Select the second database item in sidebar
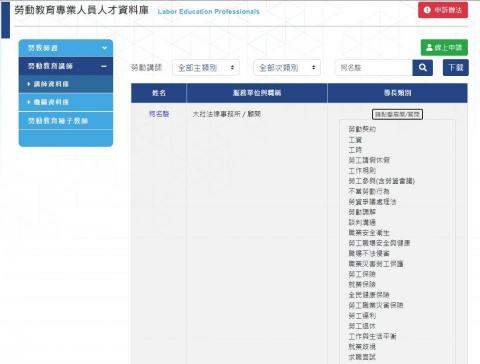 tap(66, 102)
